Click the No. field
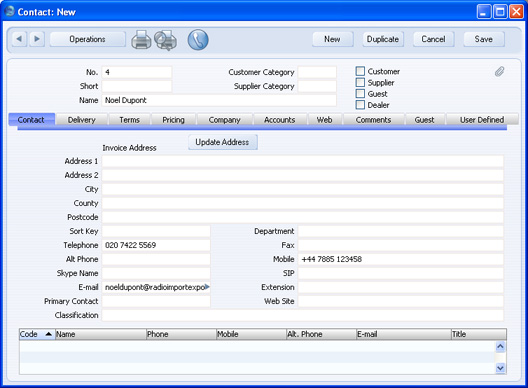528x388 pixels. pyautogui.click(x=137, y=72)
